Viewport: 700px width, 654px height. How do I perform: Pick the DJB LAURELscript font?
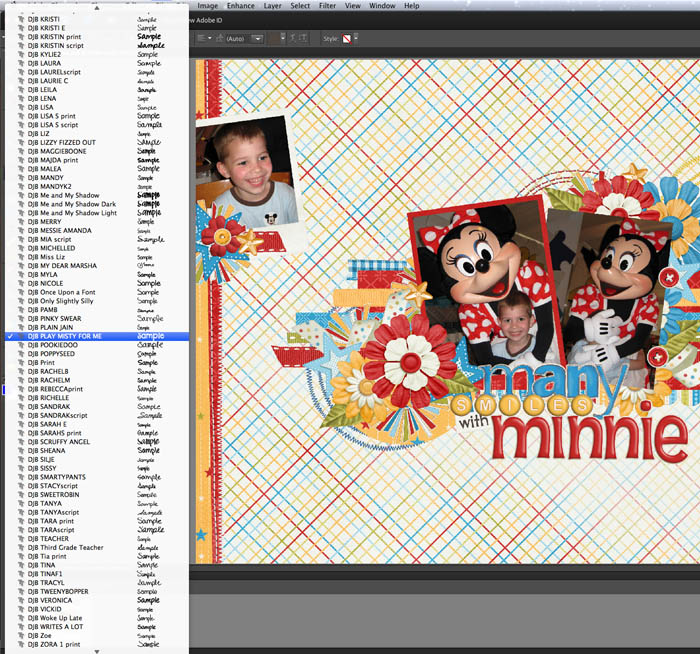tap(97, 72)
